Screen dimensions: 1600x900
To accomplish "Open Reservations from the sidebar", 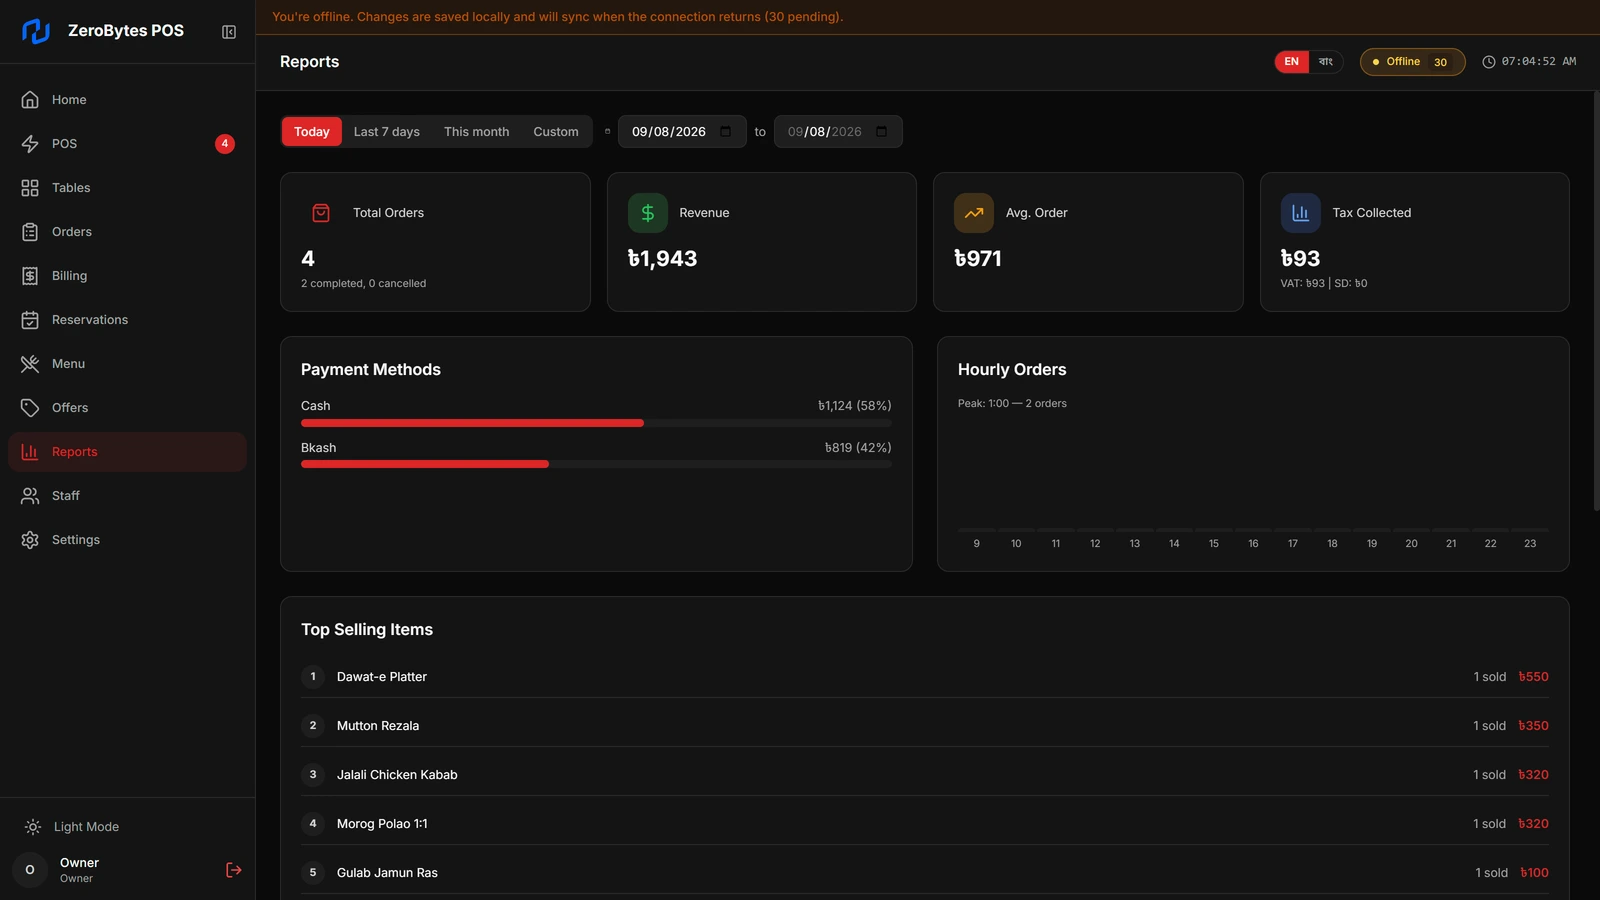I will coord(127,320).
